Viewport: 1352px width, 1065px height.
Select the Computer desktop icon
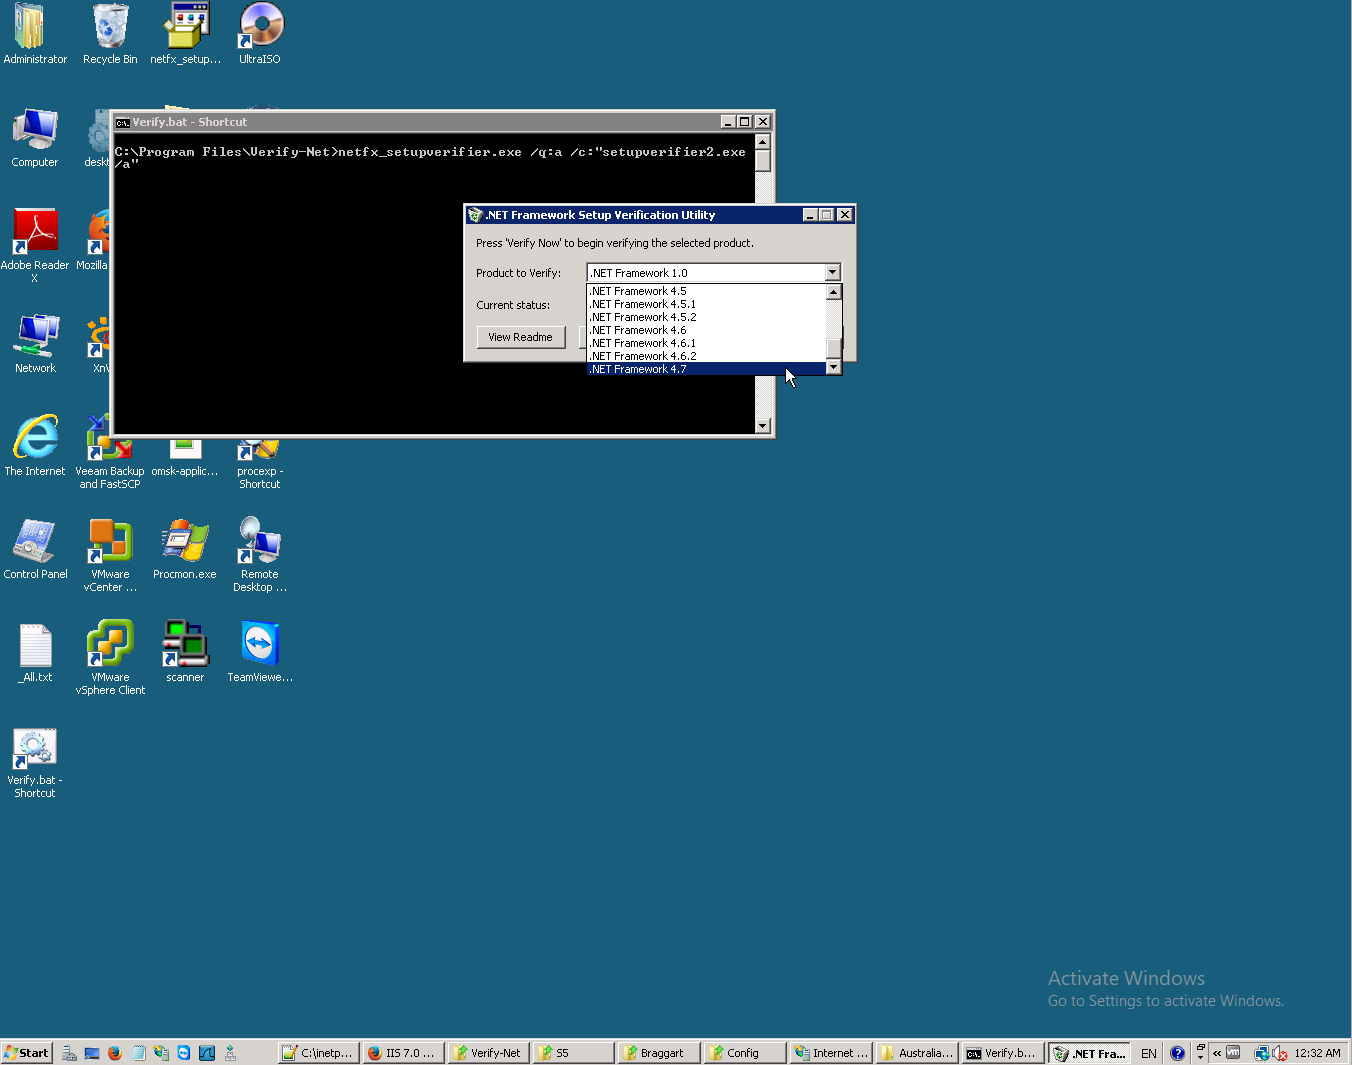(x=35, y=138)
